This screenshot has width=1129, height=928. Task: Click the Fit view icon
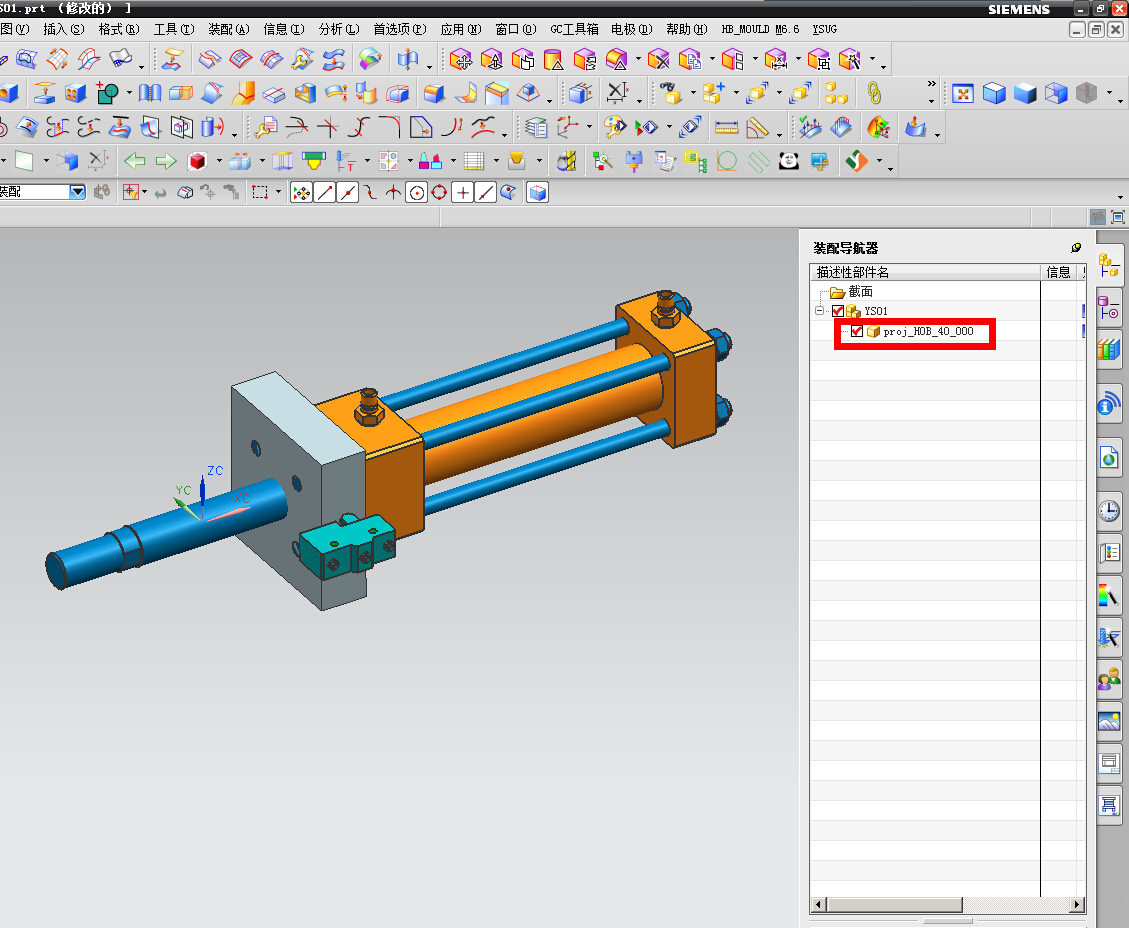pyautogui.click(x=963, y=94)
